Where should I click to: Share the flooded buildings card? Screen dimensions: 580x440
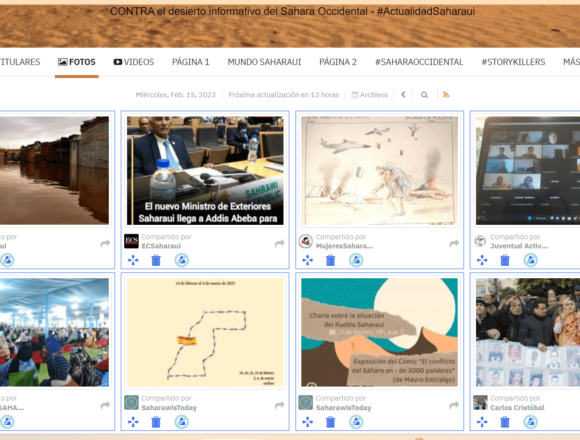click(105, 244)
